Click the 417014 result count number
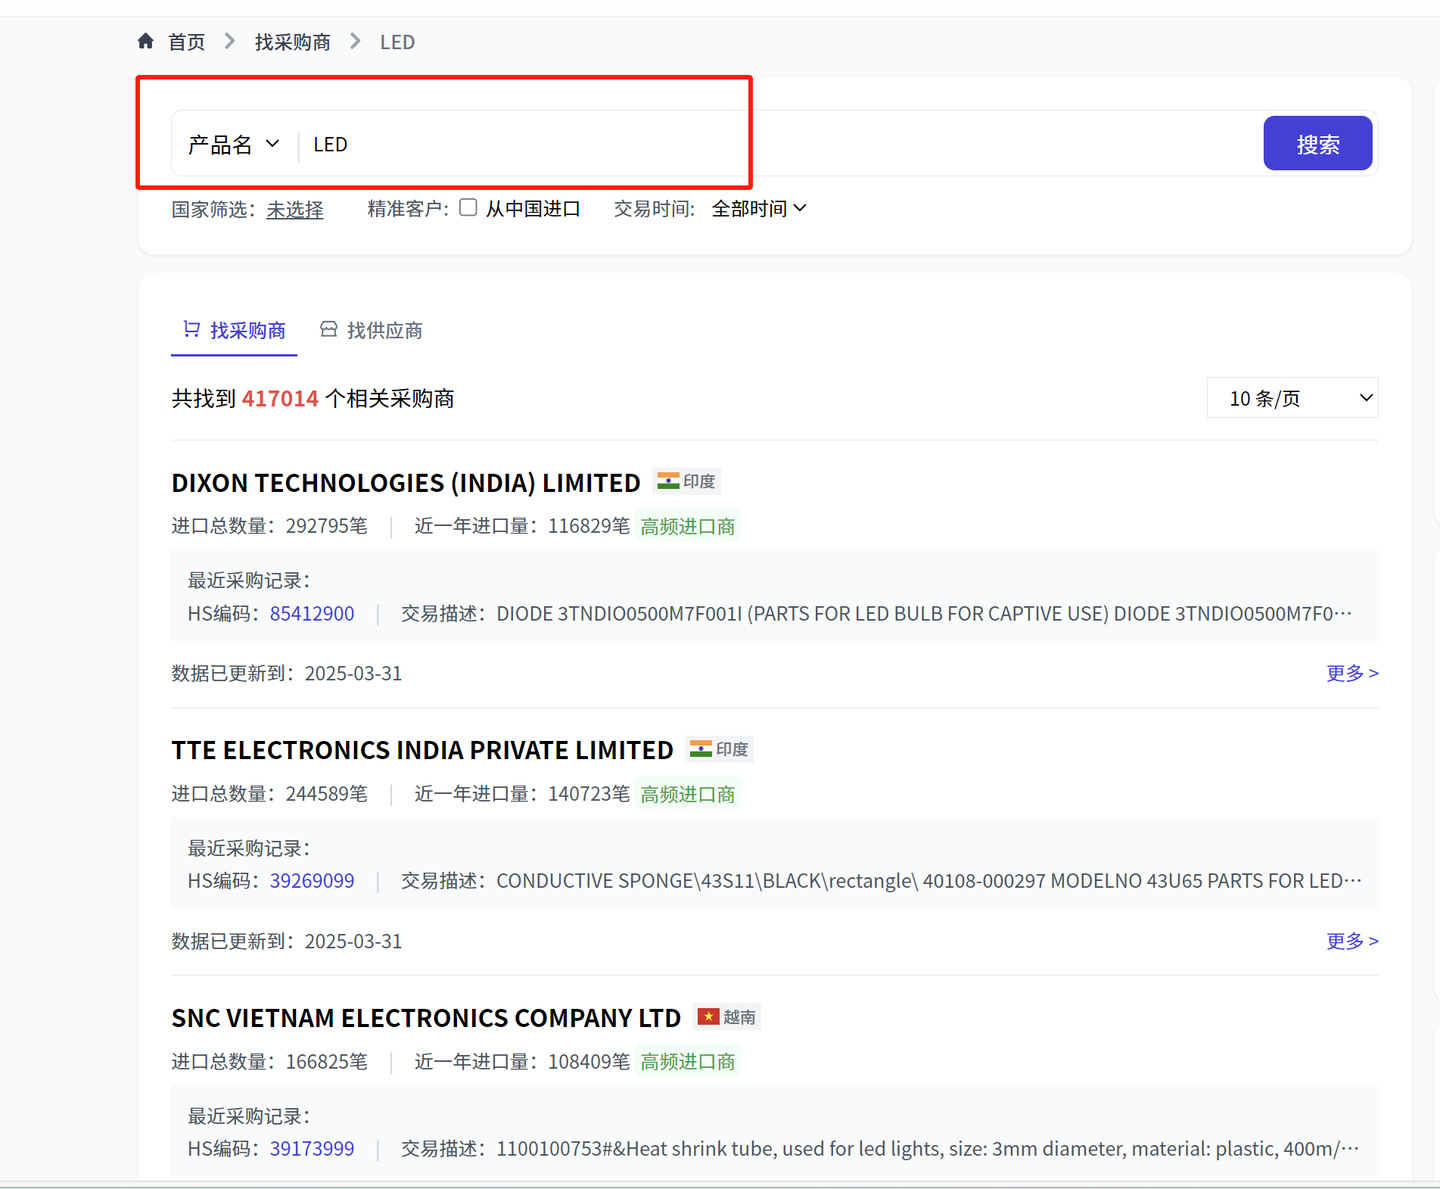Image resolution: width=1440 pixels, height=1189 pixels. pyautogui.click(x=280, y=398)
